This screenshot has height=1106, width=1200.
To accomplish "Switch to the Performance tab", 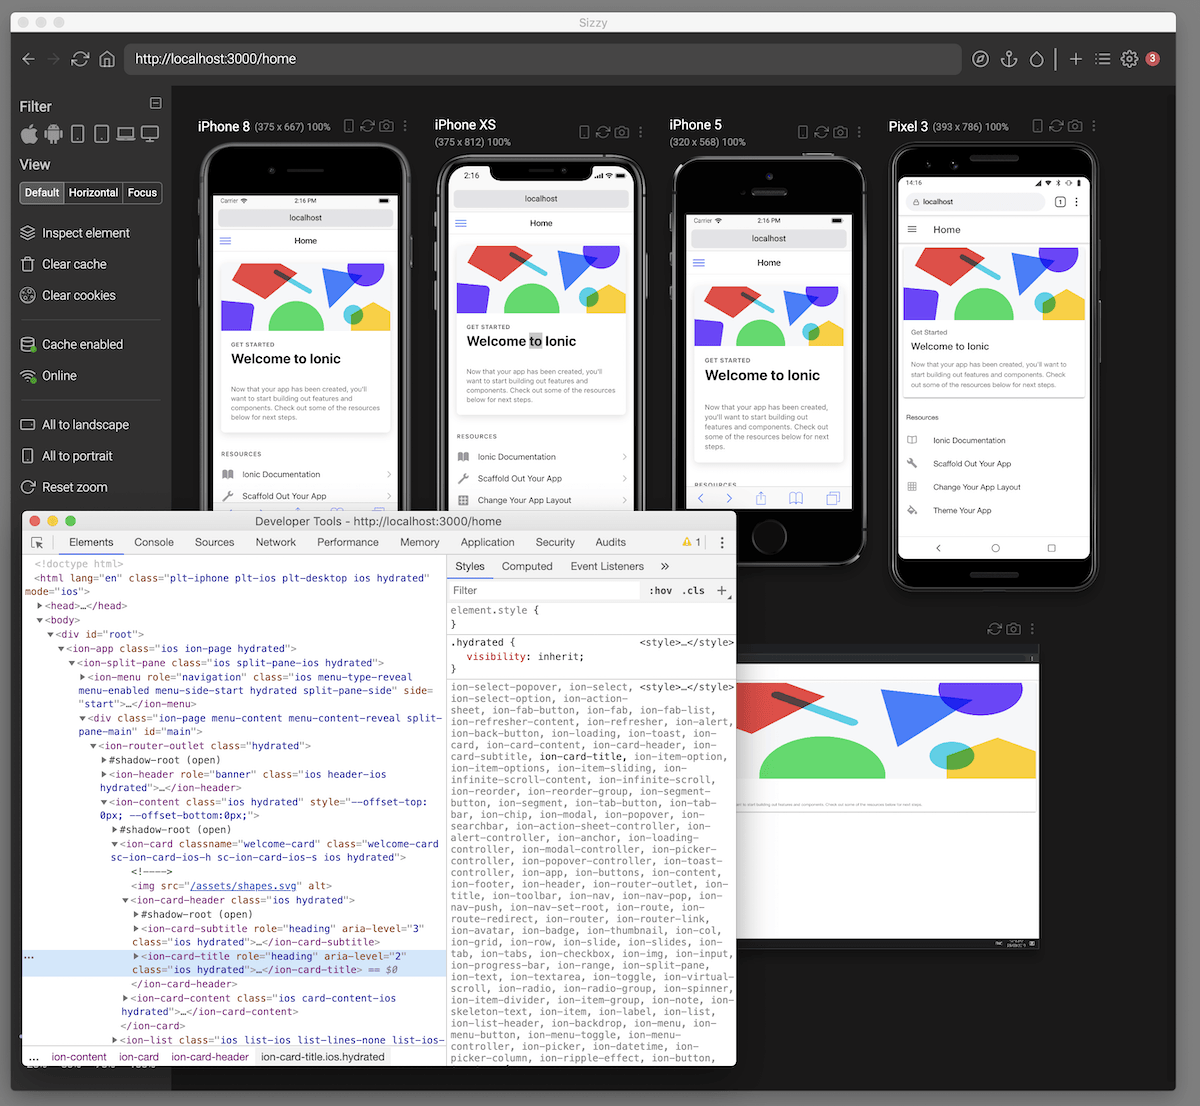I will (x=348, y=543).
